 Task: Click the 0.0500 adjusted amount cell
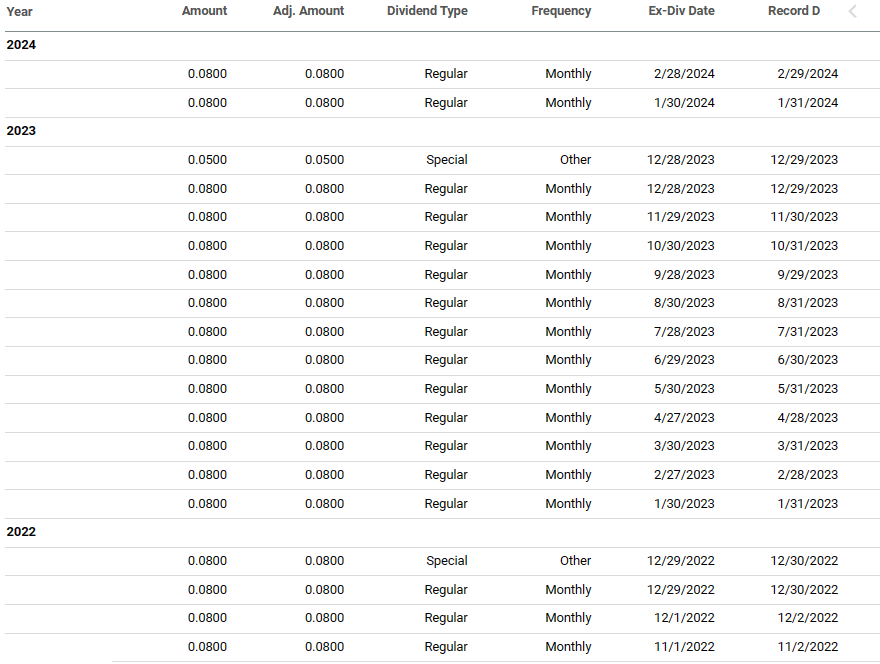tap(324, 159)
